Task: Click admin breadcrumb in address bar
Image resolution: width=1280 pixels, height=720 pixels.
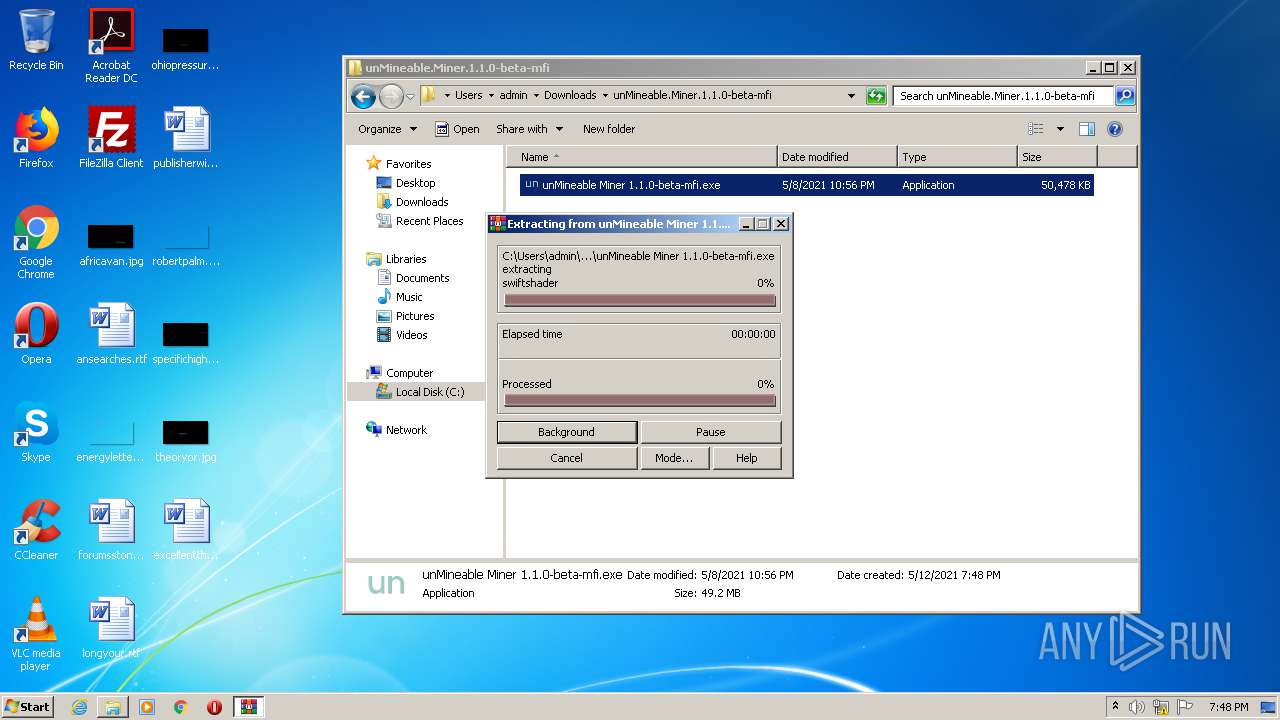Action: pyautogui.click(x=513, y=96)
